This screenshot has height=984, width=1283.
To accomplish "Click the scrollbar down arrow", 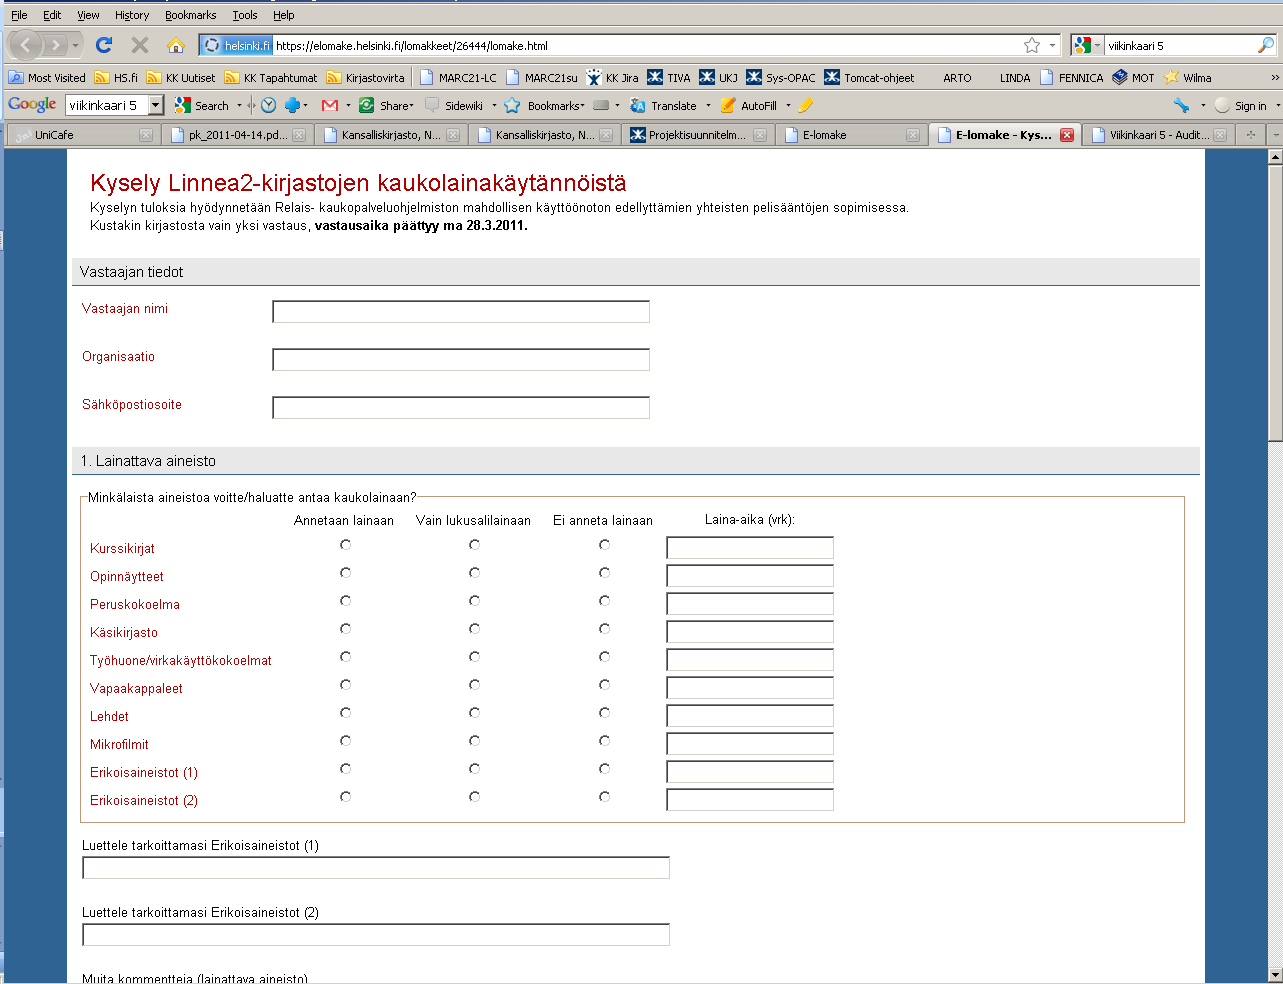I will [x=1275, y=974].
